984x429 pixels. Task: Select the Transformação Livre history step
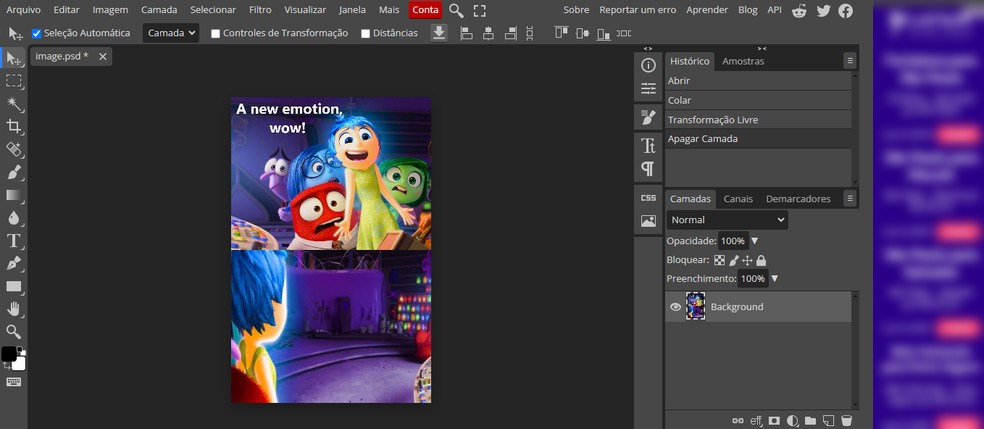pyautogui.click(x=713, y=120)
